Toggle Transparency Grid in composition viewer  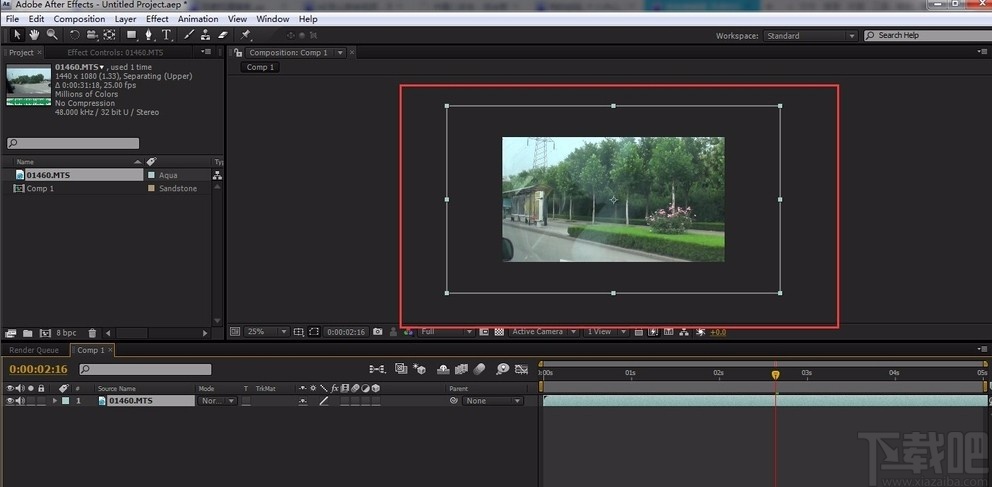[499, 331]
